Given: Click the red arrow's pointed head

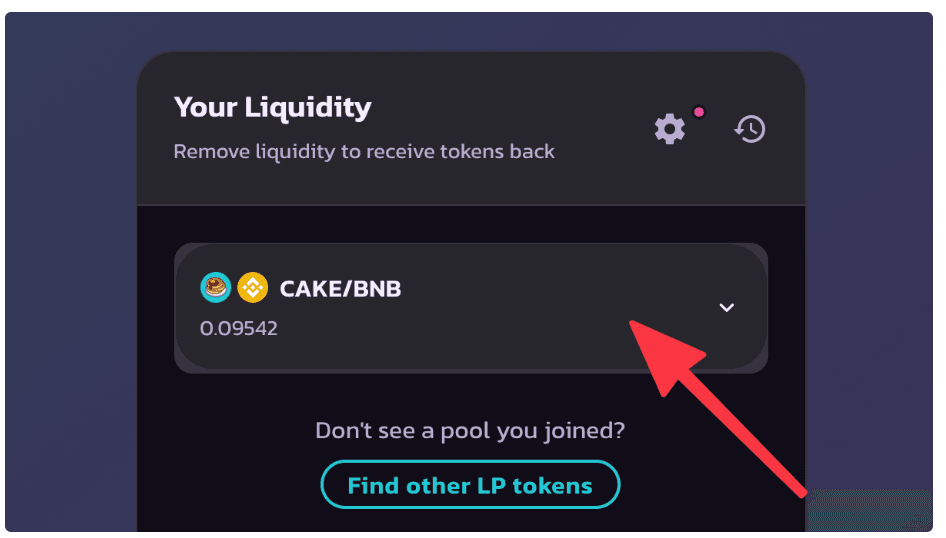Looking at the screenshot, I should (x=640, y=332).
